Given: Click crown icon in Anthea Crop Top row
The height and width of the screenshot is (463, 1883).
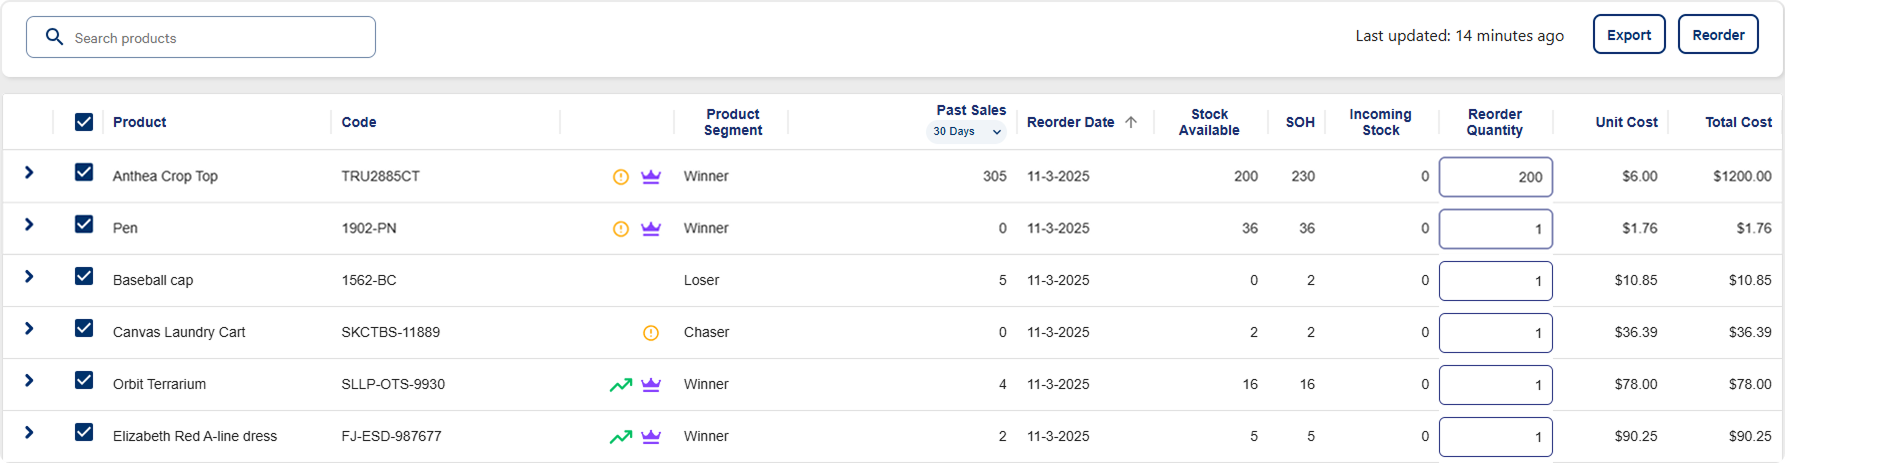Looking at the screenshot, I should (x=651, y=177).
